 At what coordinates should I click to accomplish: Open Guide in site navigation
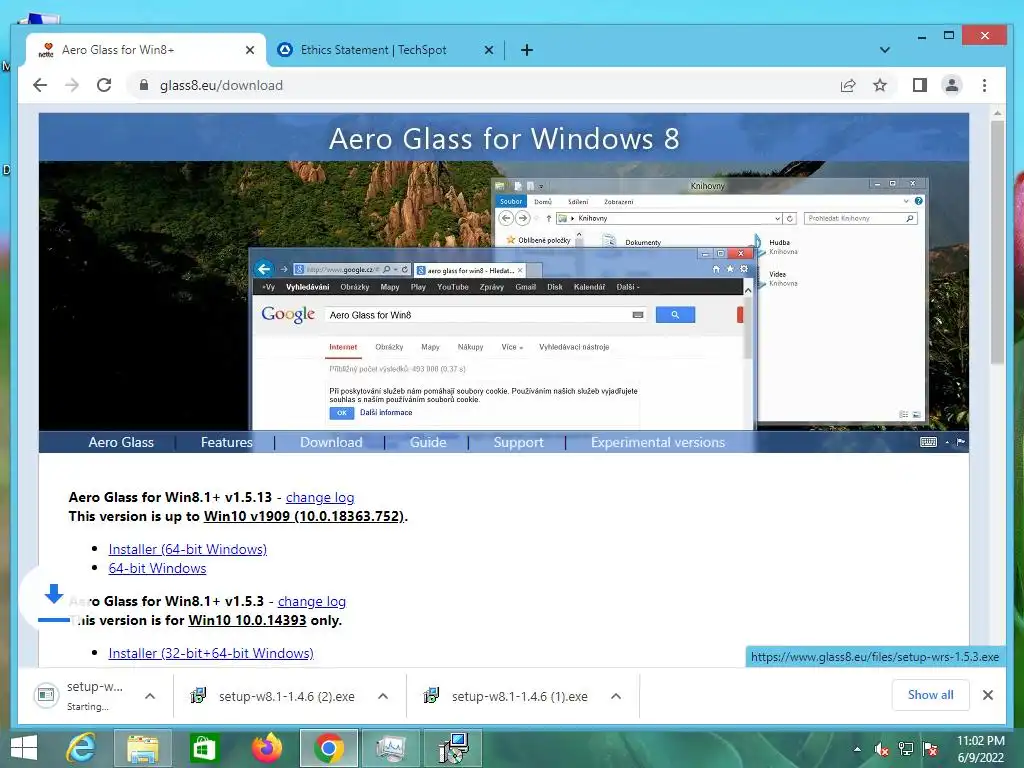pos(428,442)
